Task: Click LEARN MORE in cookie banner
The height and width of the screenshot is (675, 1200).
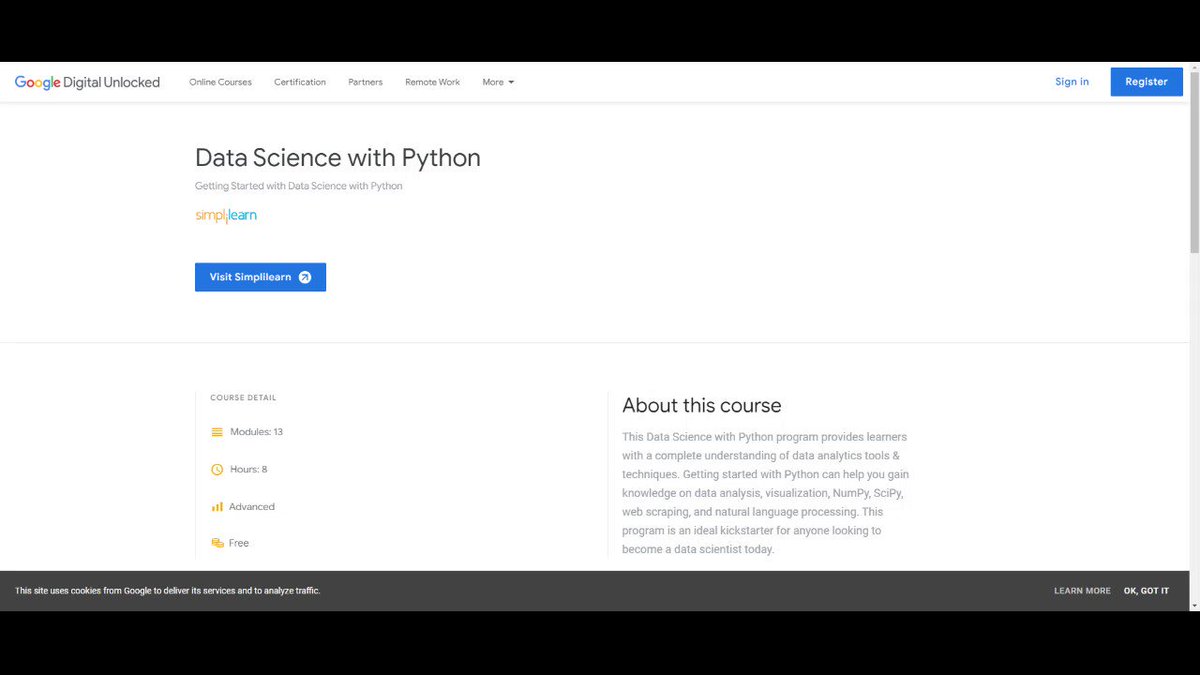Action: click(x=1082, y=591)
